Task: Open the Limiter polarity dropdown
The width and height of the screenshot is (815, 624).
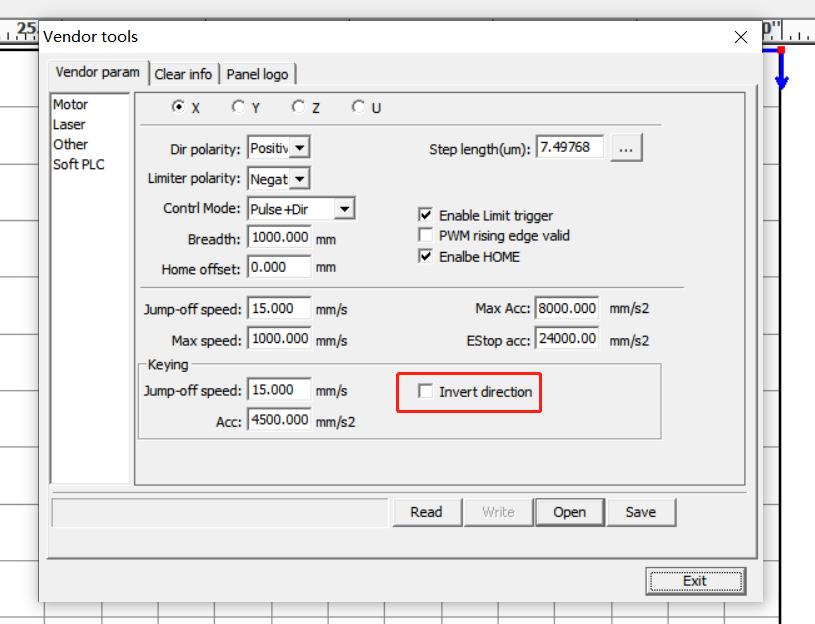Action: (300, 178)
